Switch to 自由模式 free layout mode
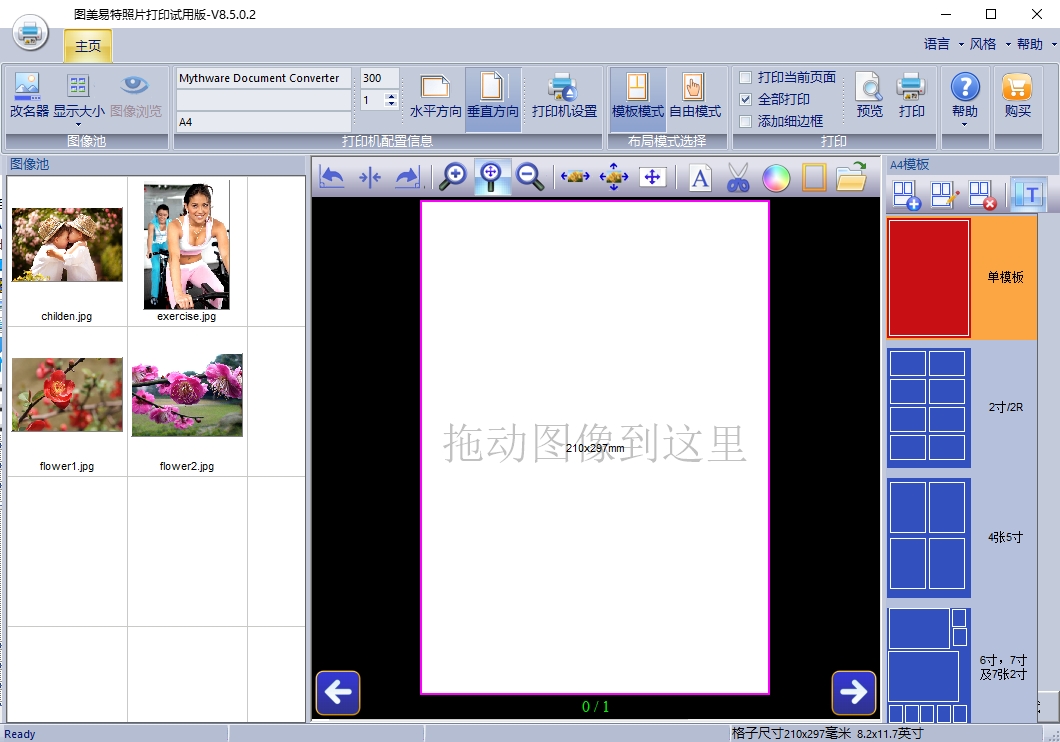This screenshot has width=1060, height=742. 694,96
